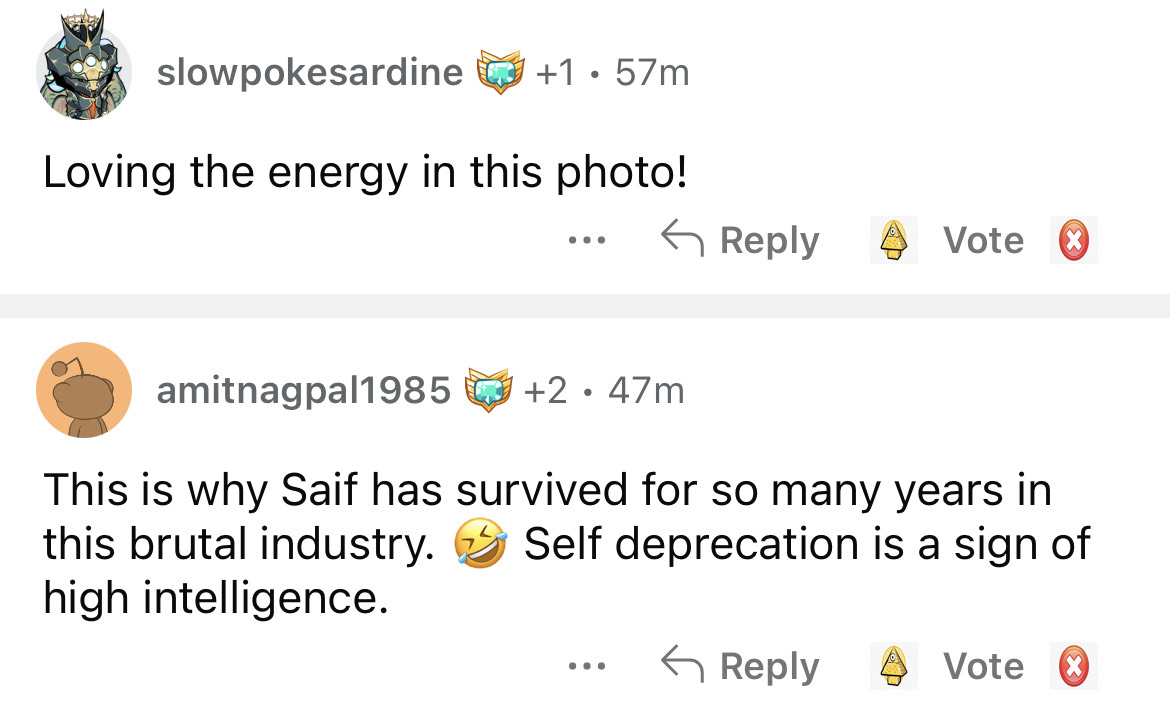Visit the amitnagpal1985 username profile link
Screen dimensions: 1170x704
coord(304,389)
